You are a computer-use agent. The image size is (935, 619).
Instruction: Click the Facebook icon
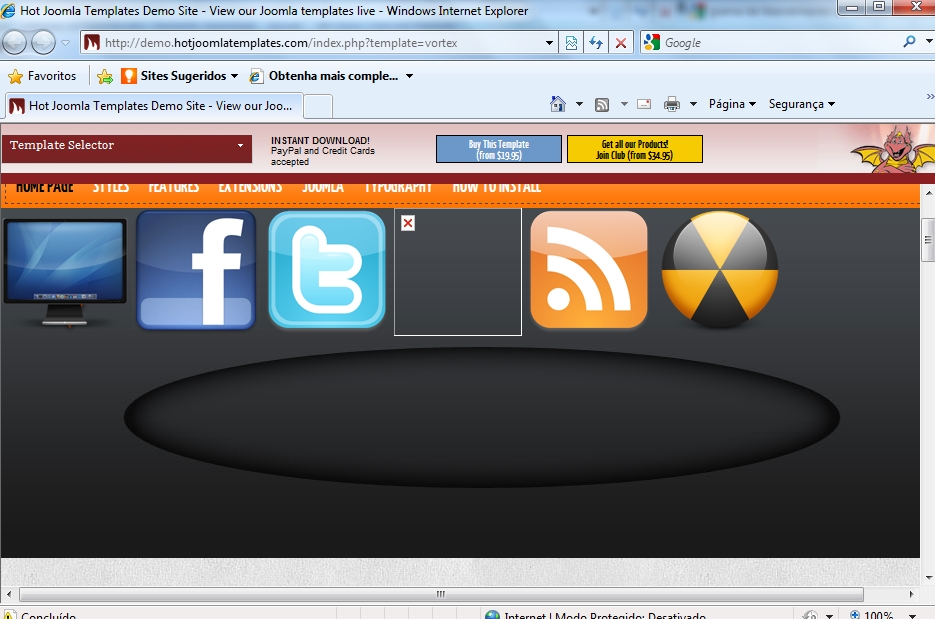pos(196,270)
